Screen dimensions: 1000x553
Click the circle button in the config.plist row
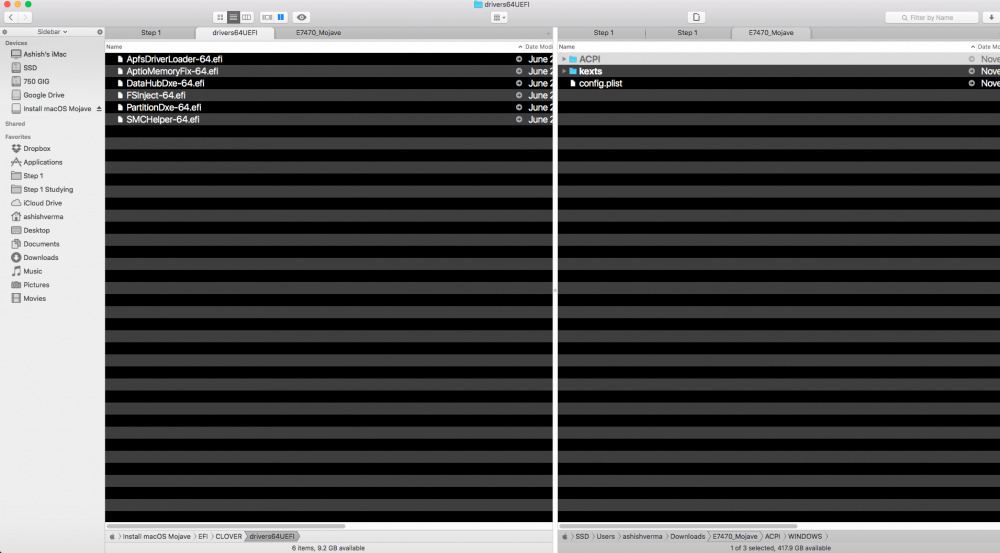tap(971, 84)
